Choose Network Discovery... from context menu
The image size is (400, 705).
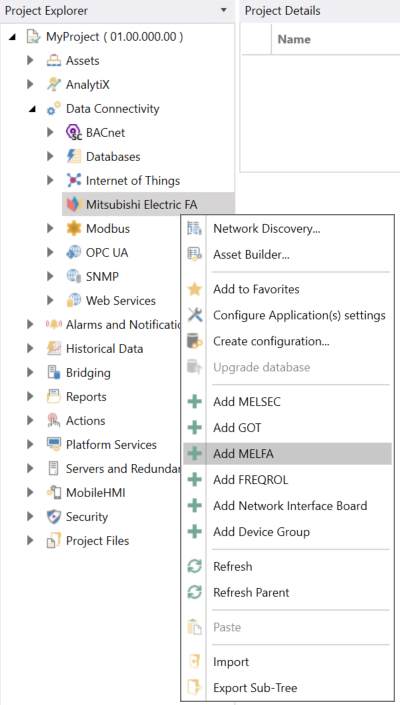tap(288, 228)
